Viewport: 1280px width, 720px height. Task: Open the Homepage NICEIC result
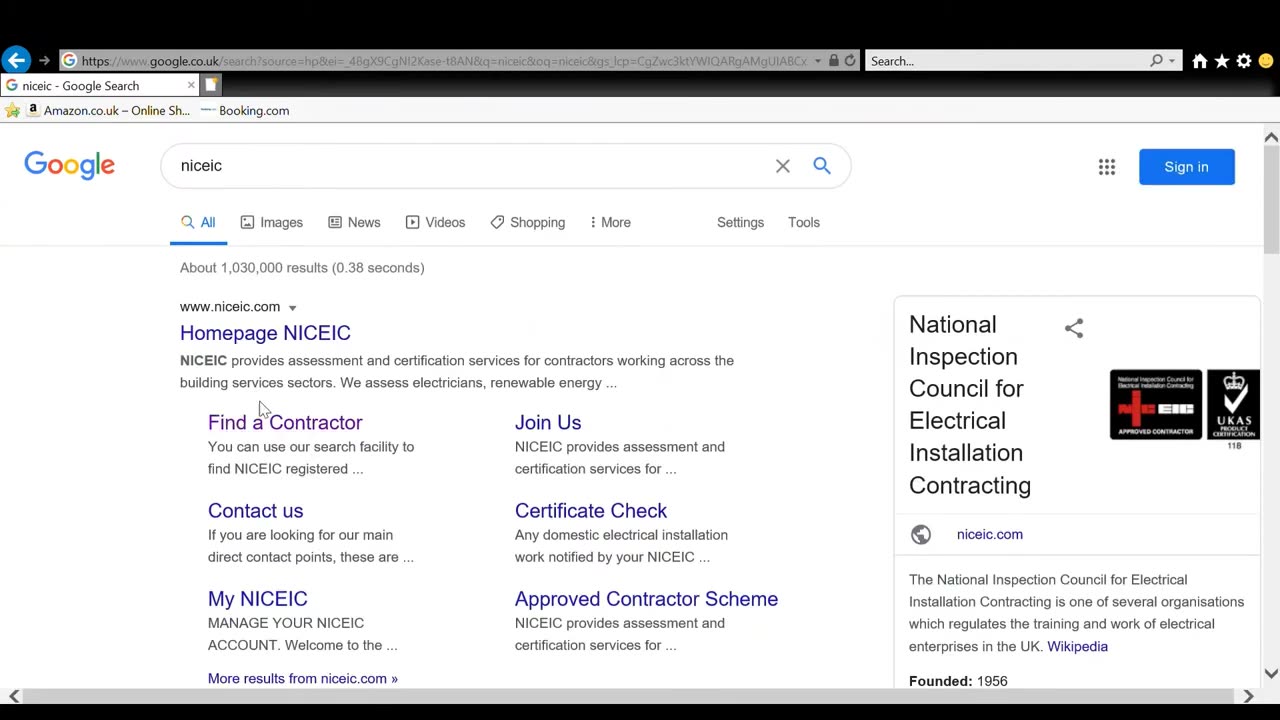pos(265,333)
